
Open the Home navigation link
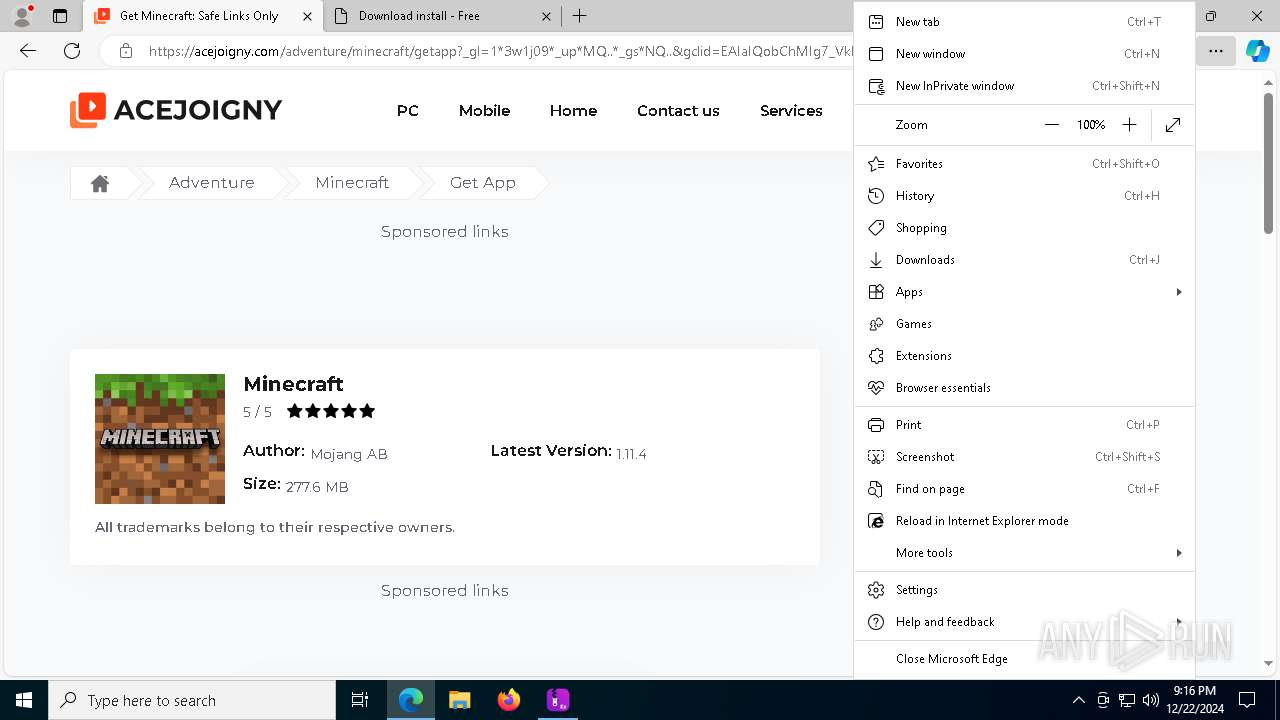[x=573, y=111]
